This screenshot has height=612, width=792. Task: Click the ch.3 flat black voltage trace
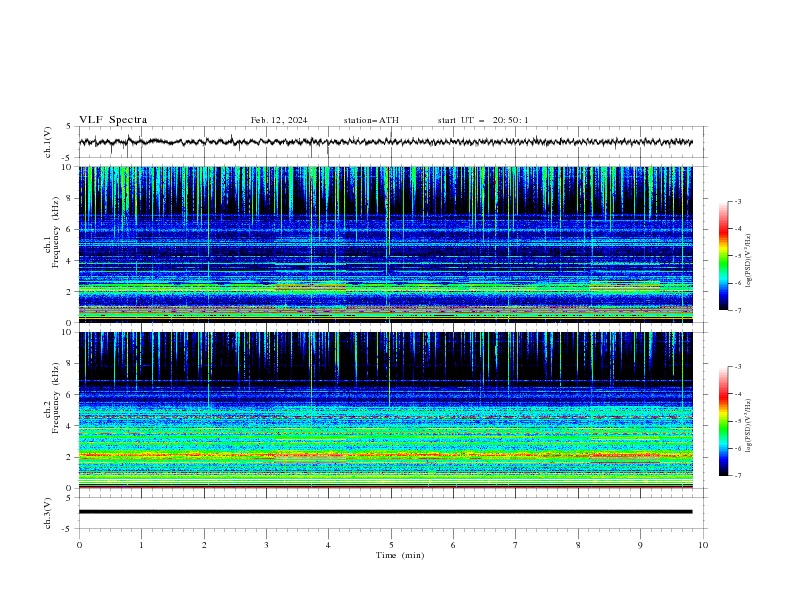[x=385, y=512]
